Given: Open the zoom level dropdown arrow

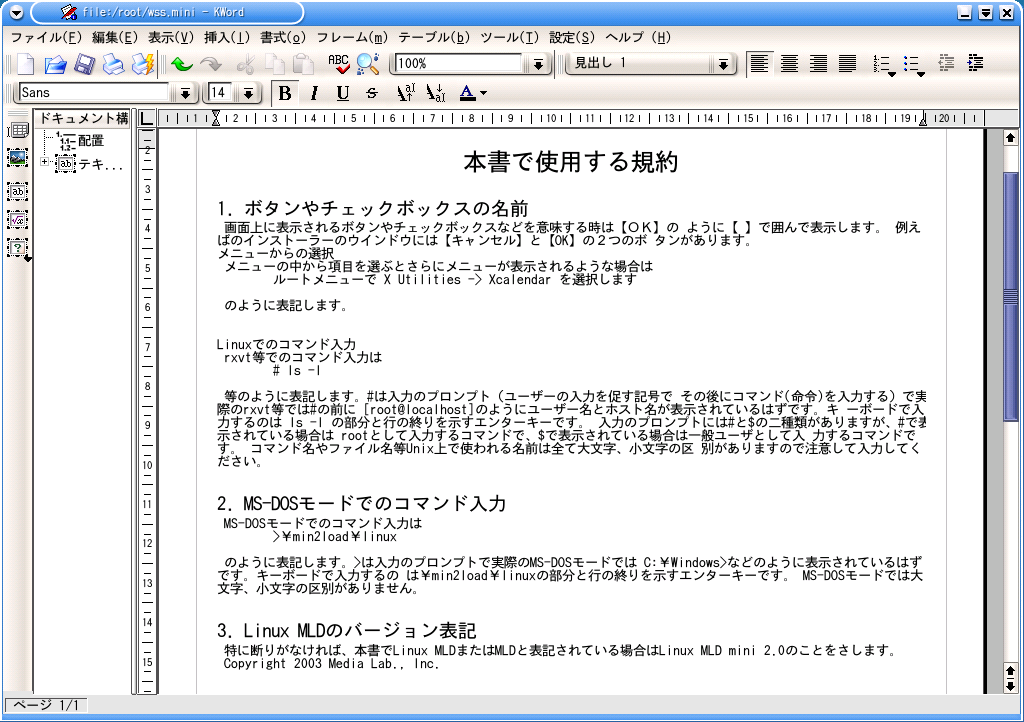Looking at the screenshot, I should coord(538,64).
